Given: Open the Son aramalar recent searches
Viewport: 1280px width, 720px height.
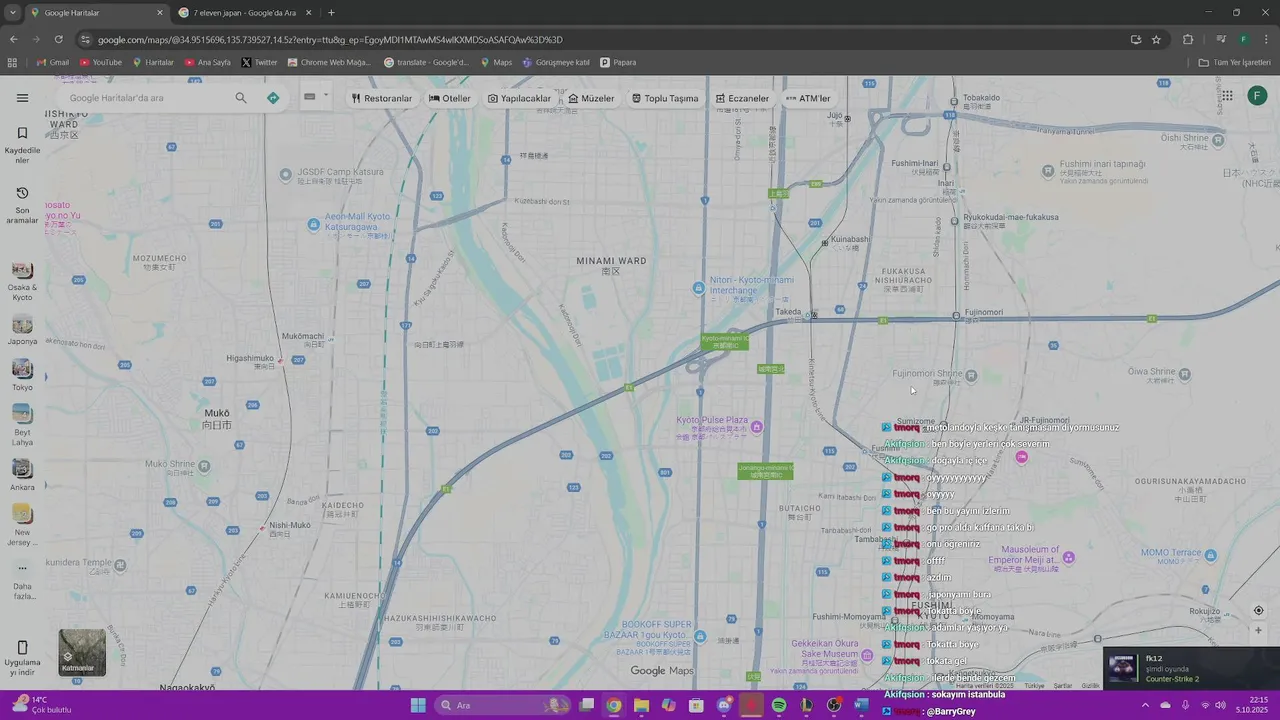Looking at the screenshot, I should click(22, 205).
